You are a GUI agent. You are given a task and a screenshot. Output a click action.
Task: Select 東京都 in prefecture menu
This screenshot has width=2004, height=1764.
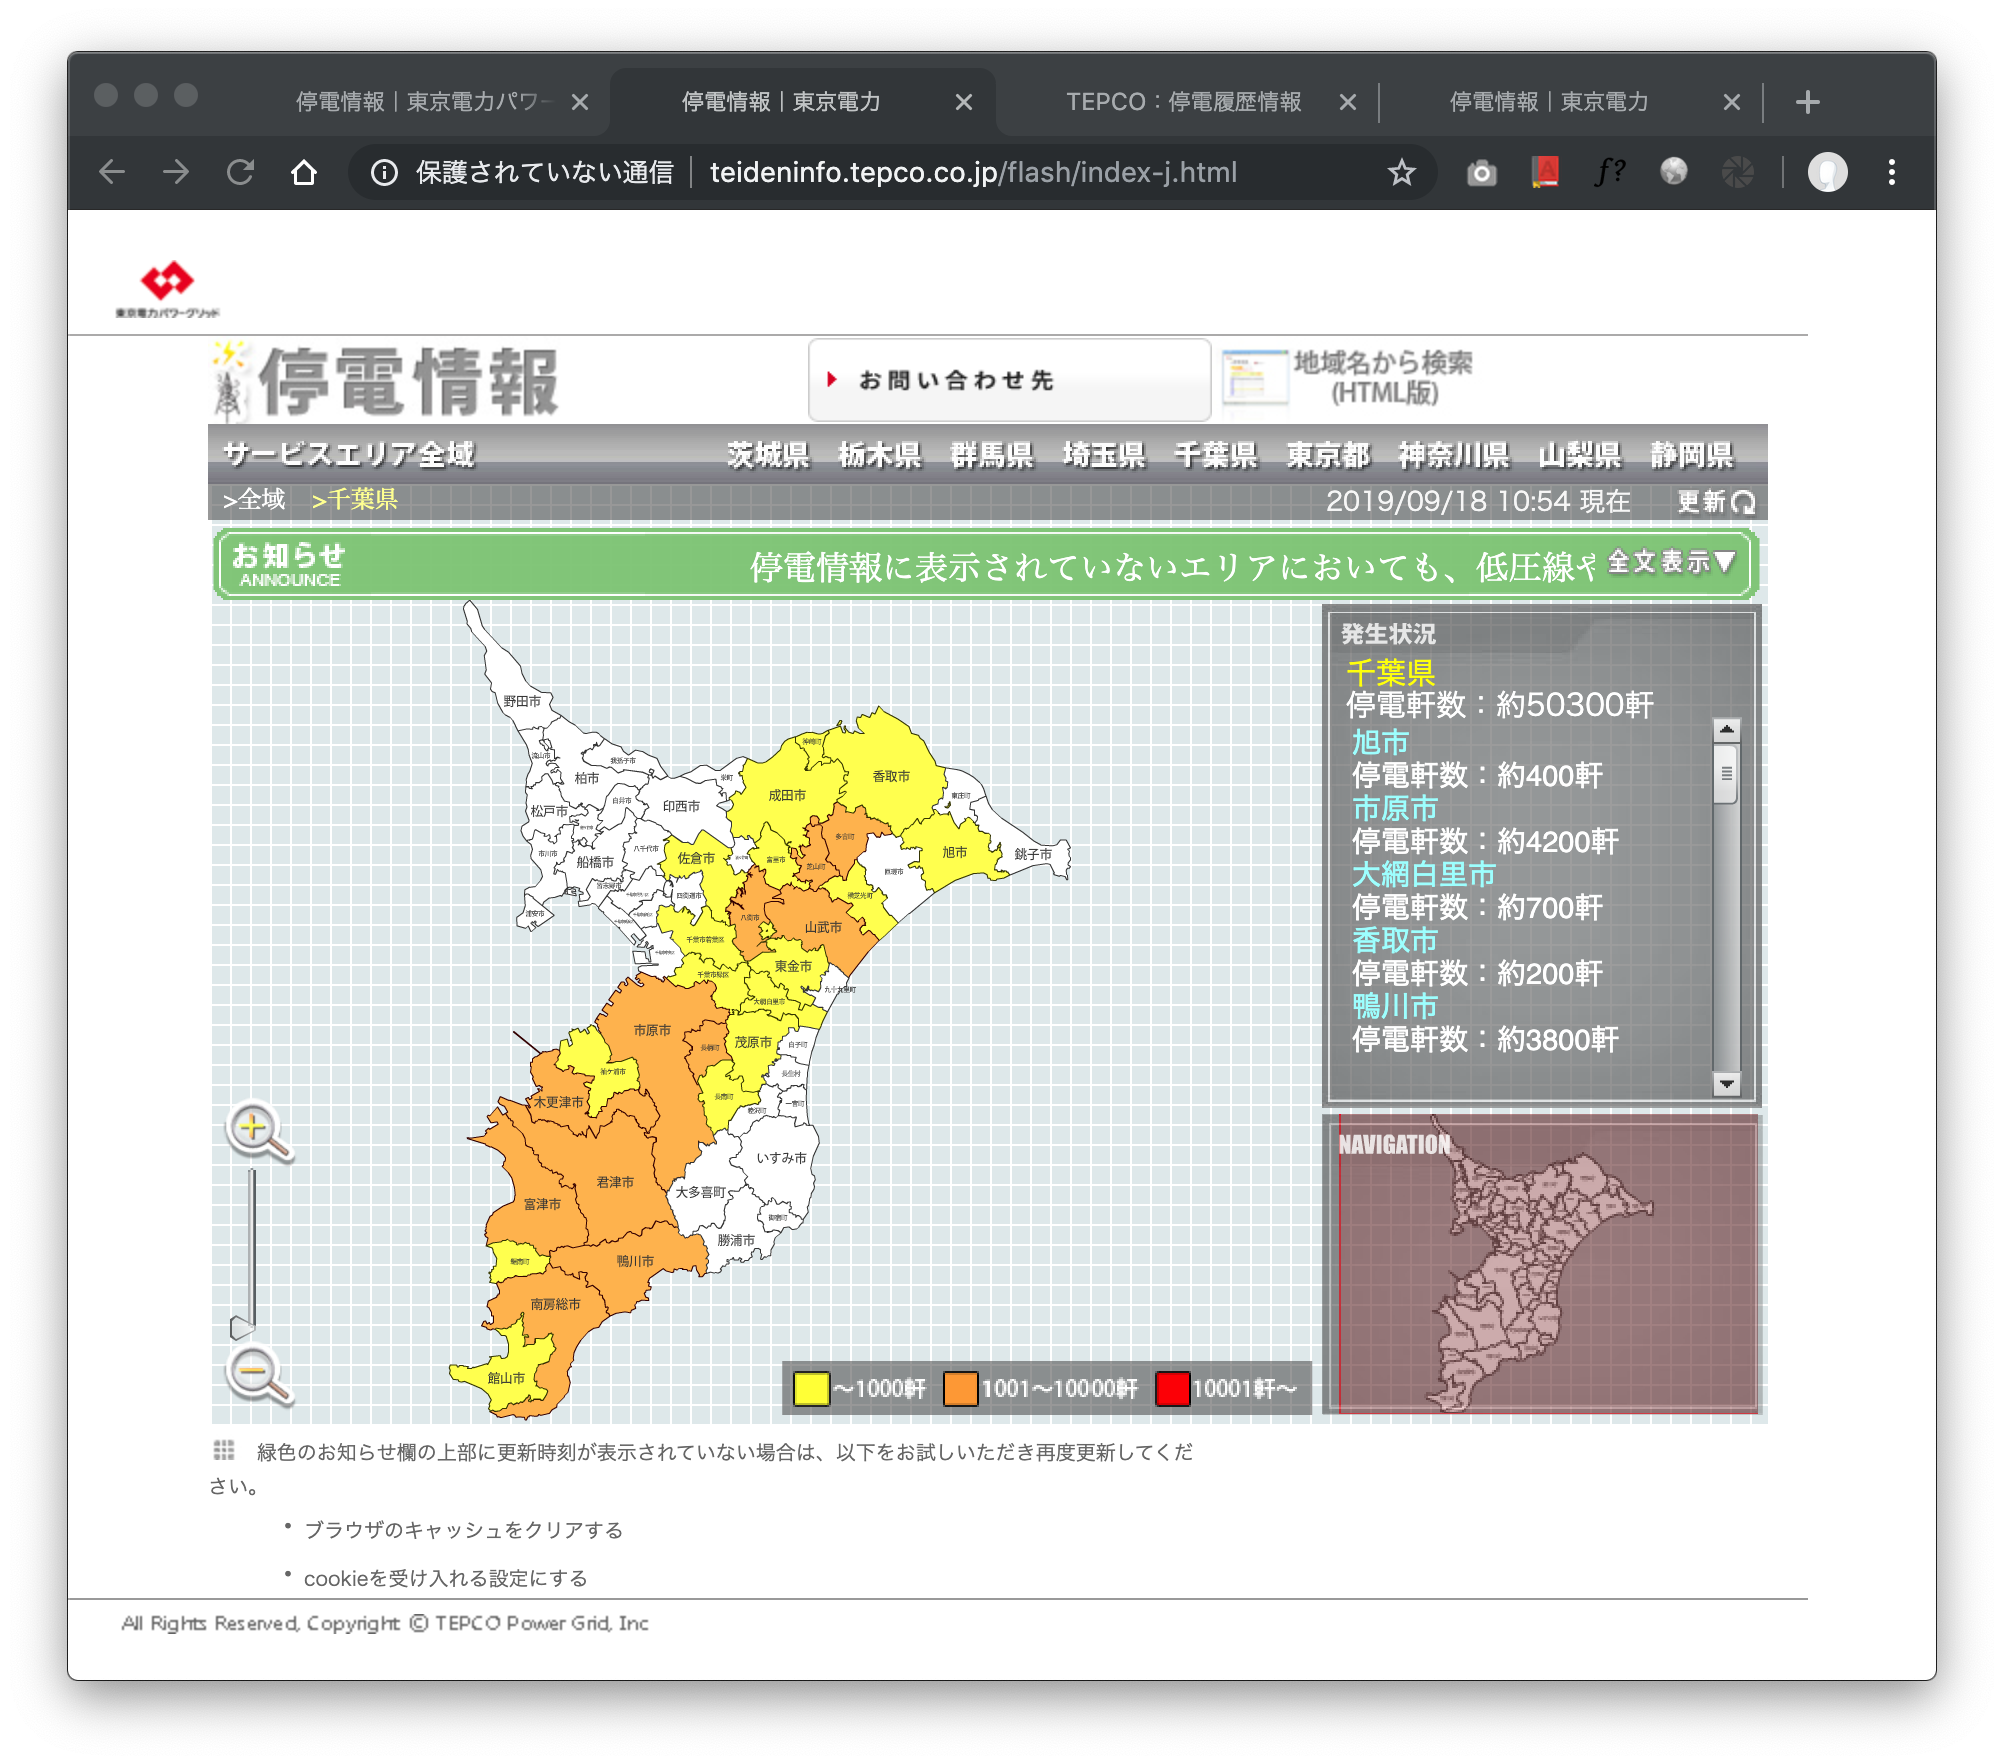pyautogui.click(x=1327, y=455)
